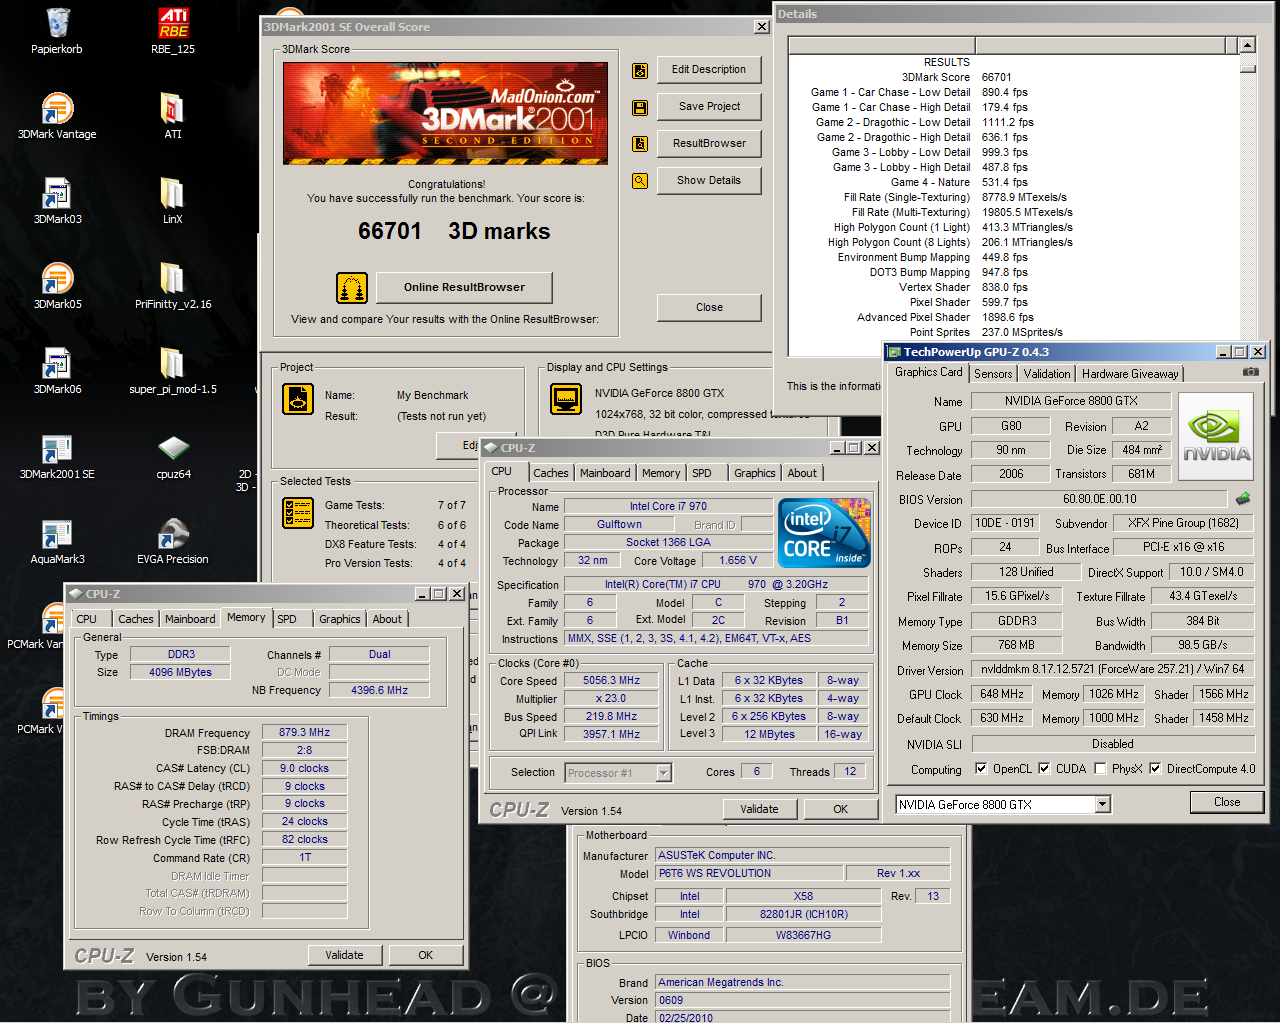Click Close in 3DMark2001 score dialog
Screen dimensions: 1280x1024
tap(709, 308)
